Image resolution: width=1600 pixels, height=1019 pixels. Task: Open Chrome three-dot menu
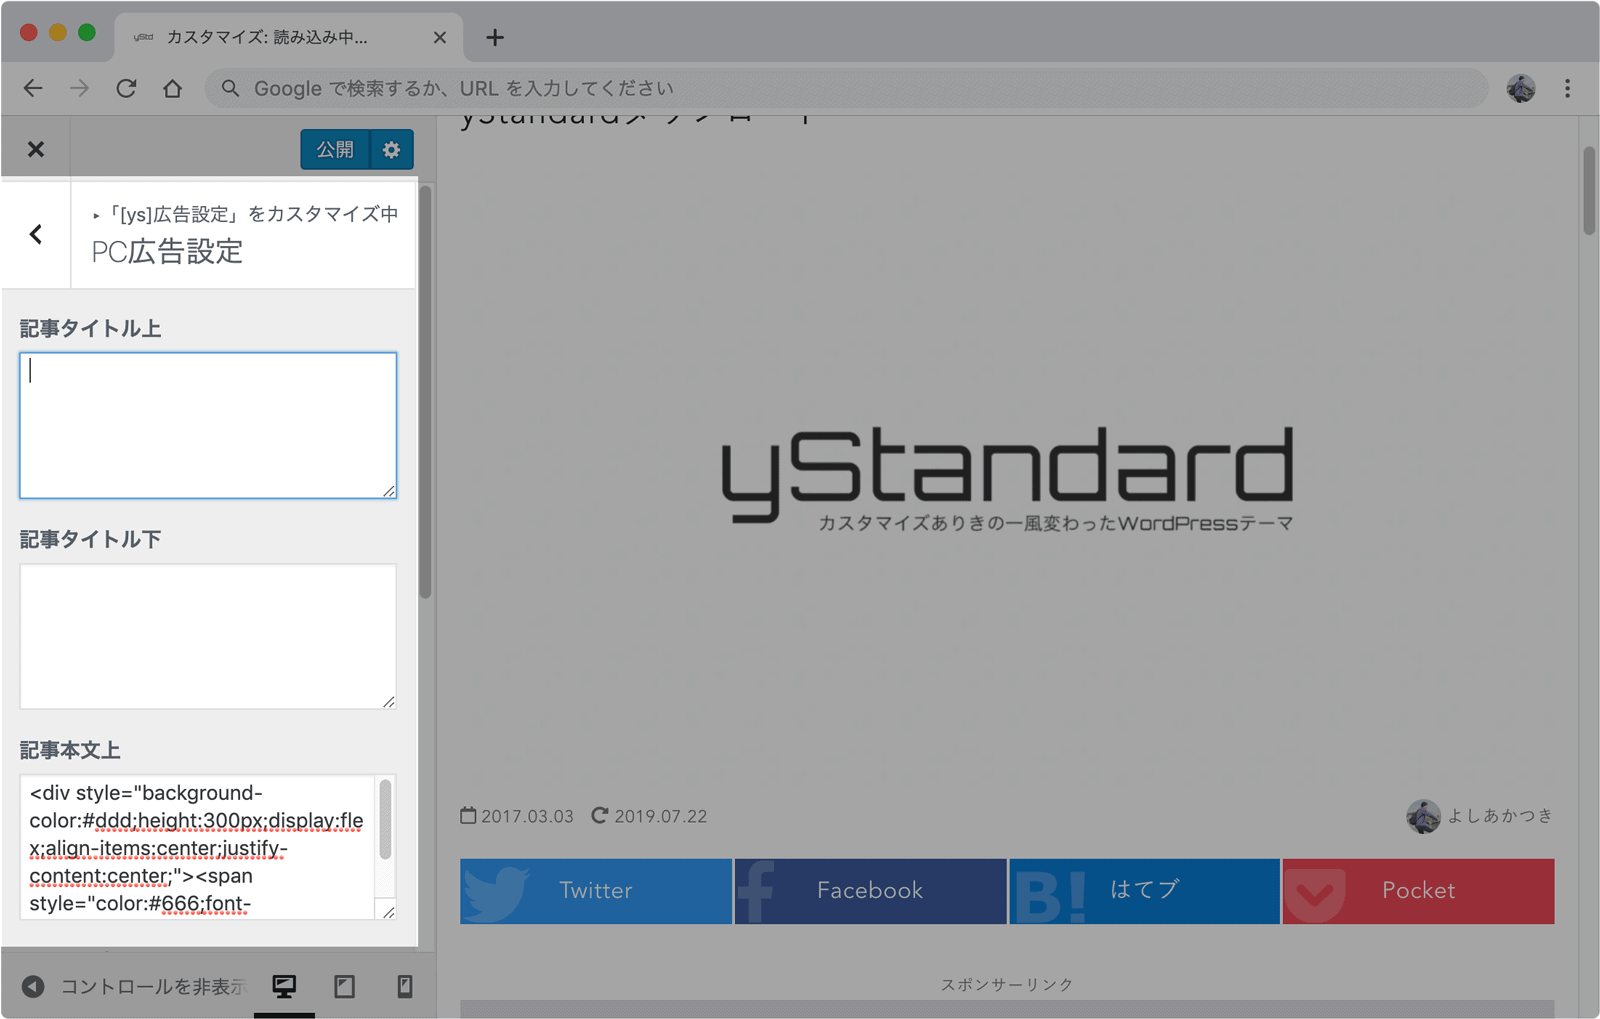click(1567, 88)
